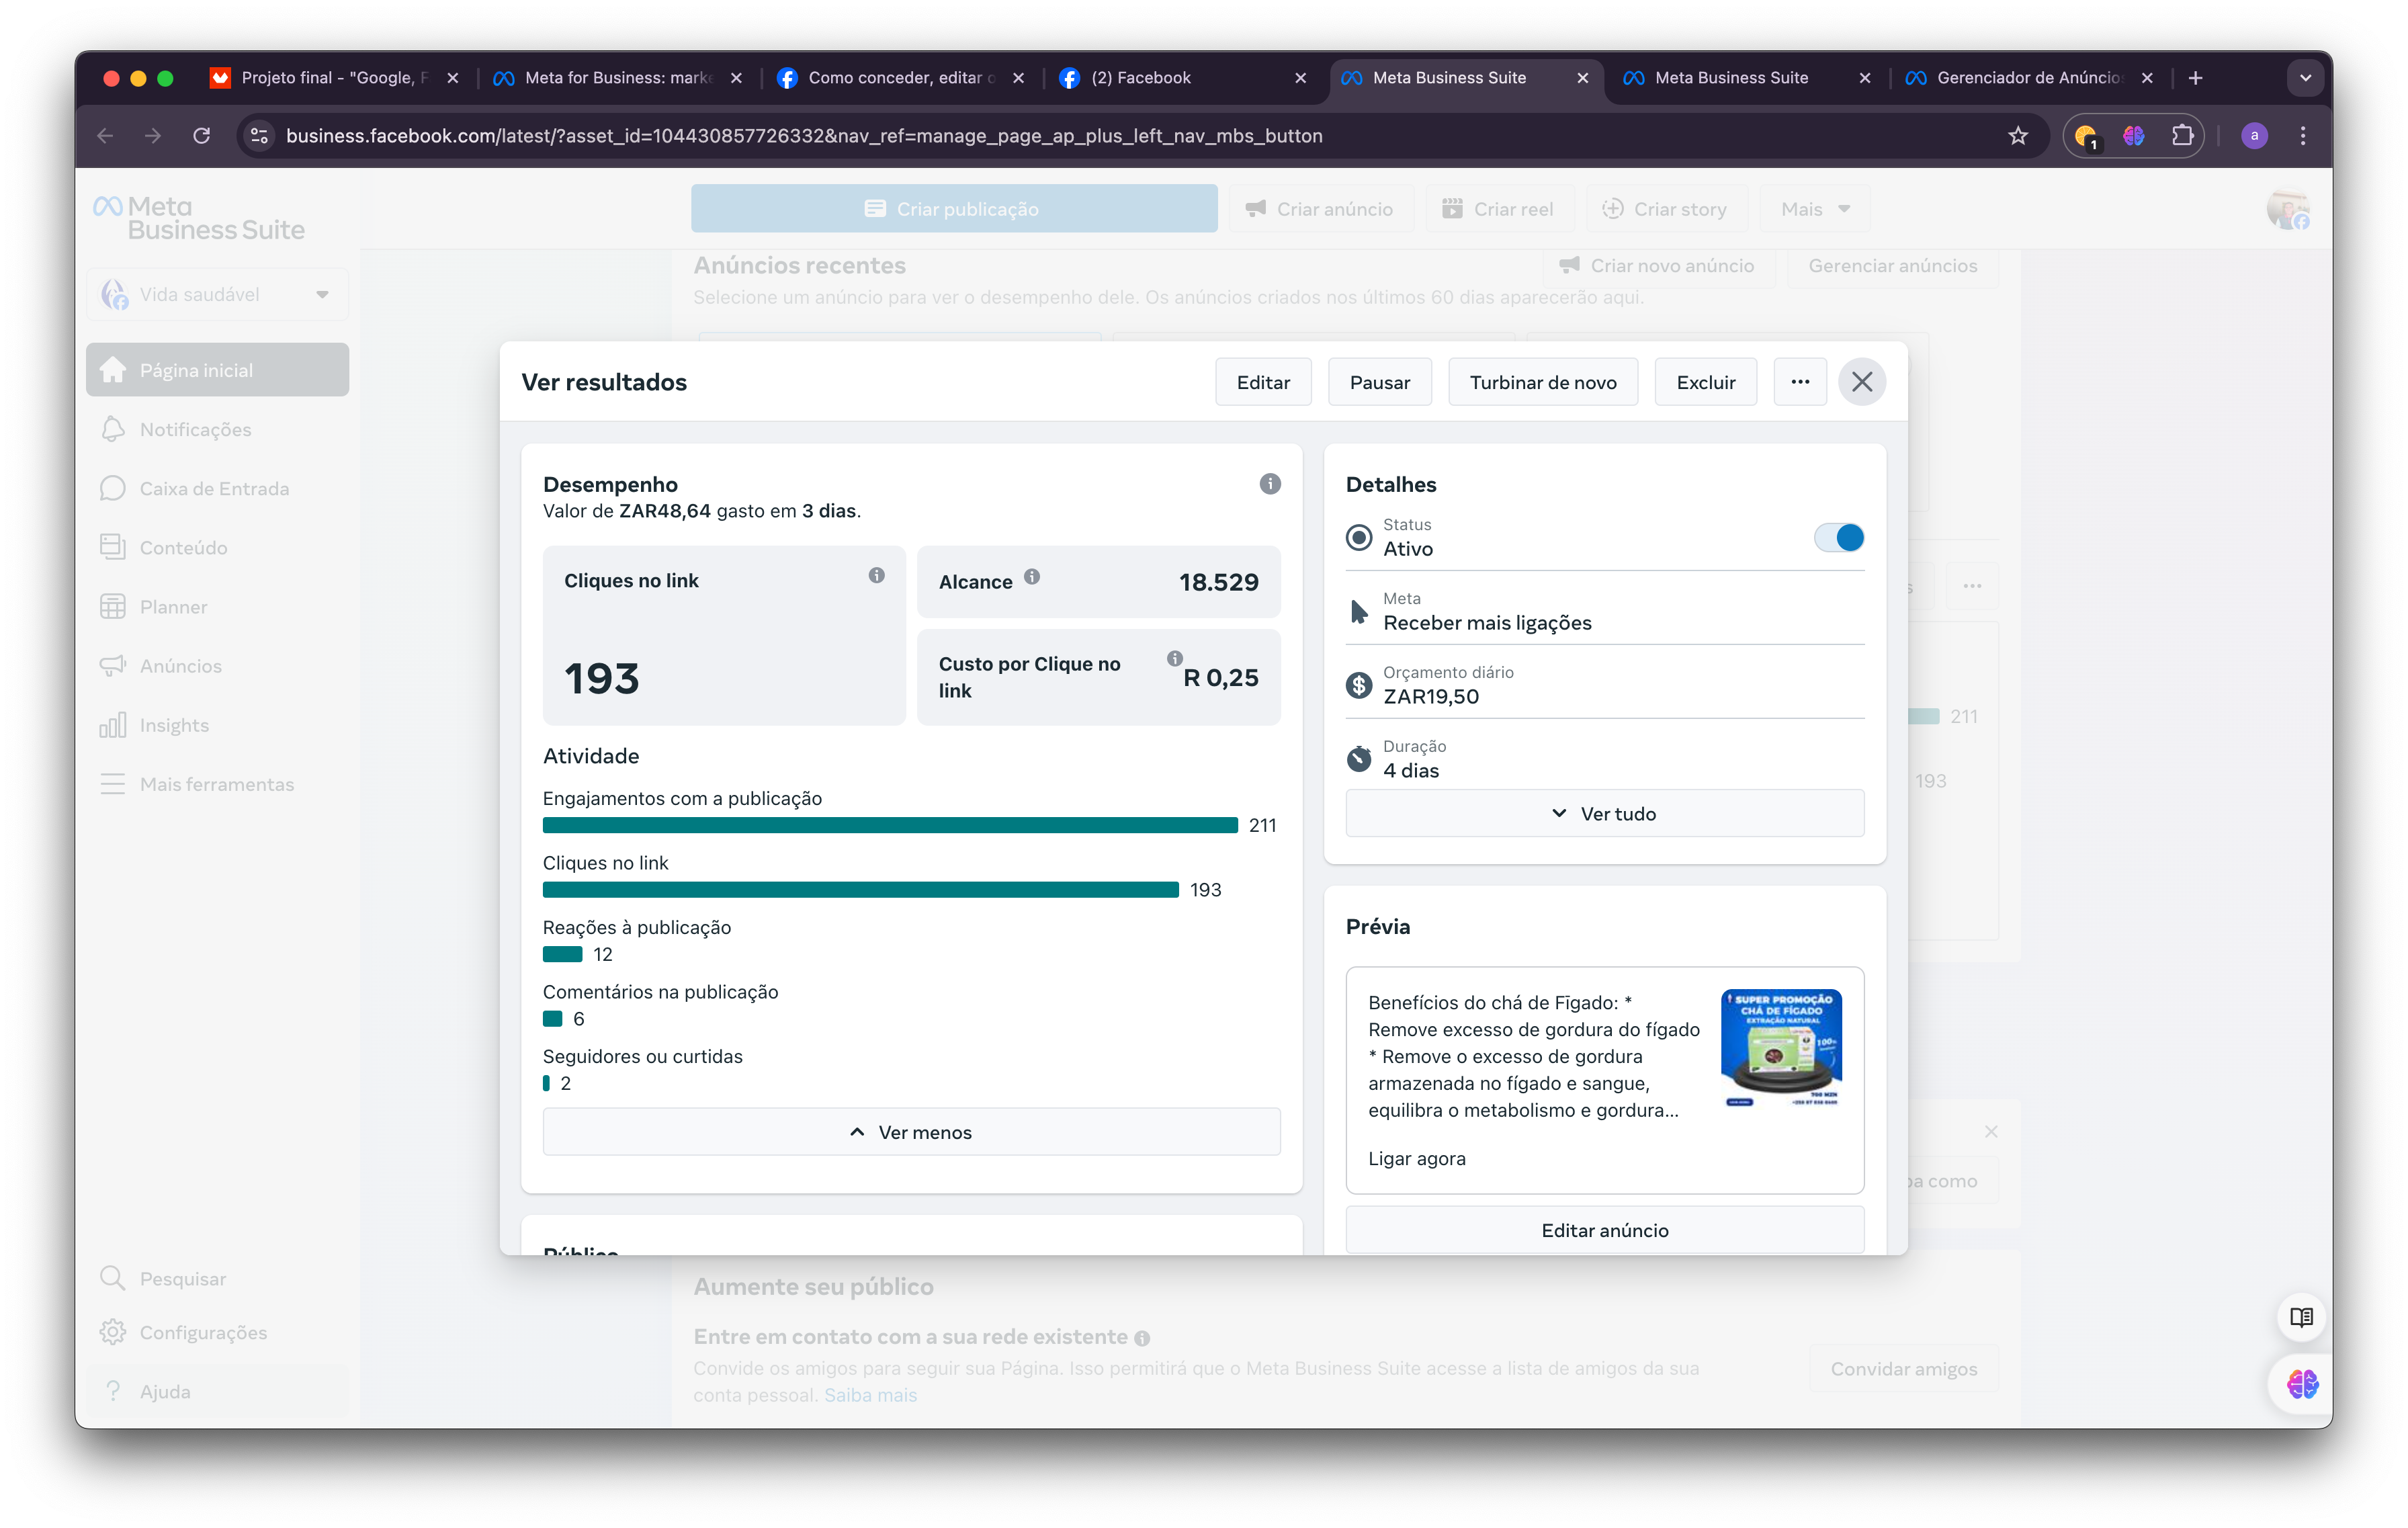Open a new browser tab
Viewport: 2408px width, 1528px height.
click(2195, 77)
